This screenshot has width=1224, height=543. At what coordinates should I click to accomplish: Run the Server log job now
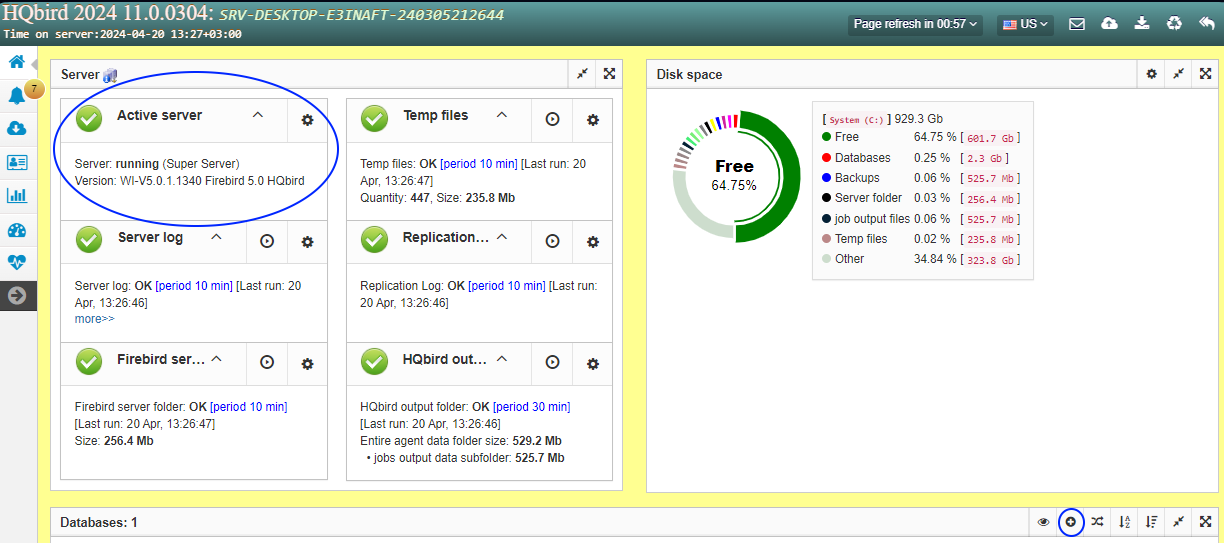coord(267,241)
